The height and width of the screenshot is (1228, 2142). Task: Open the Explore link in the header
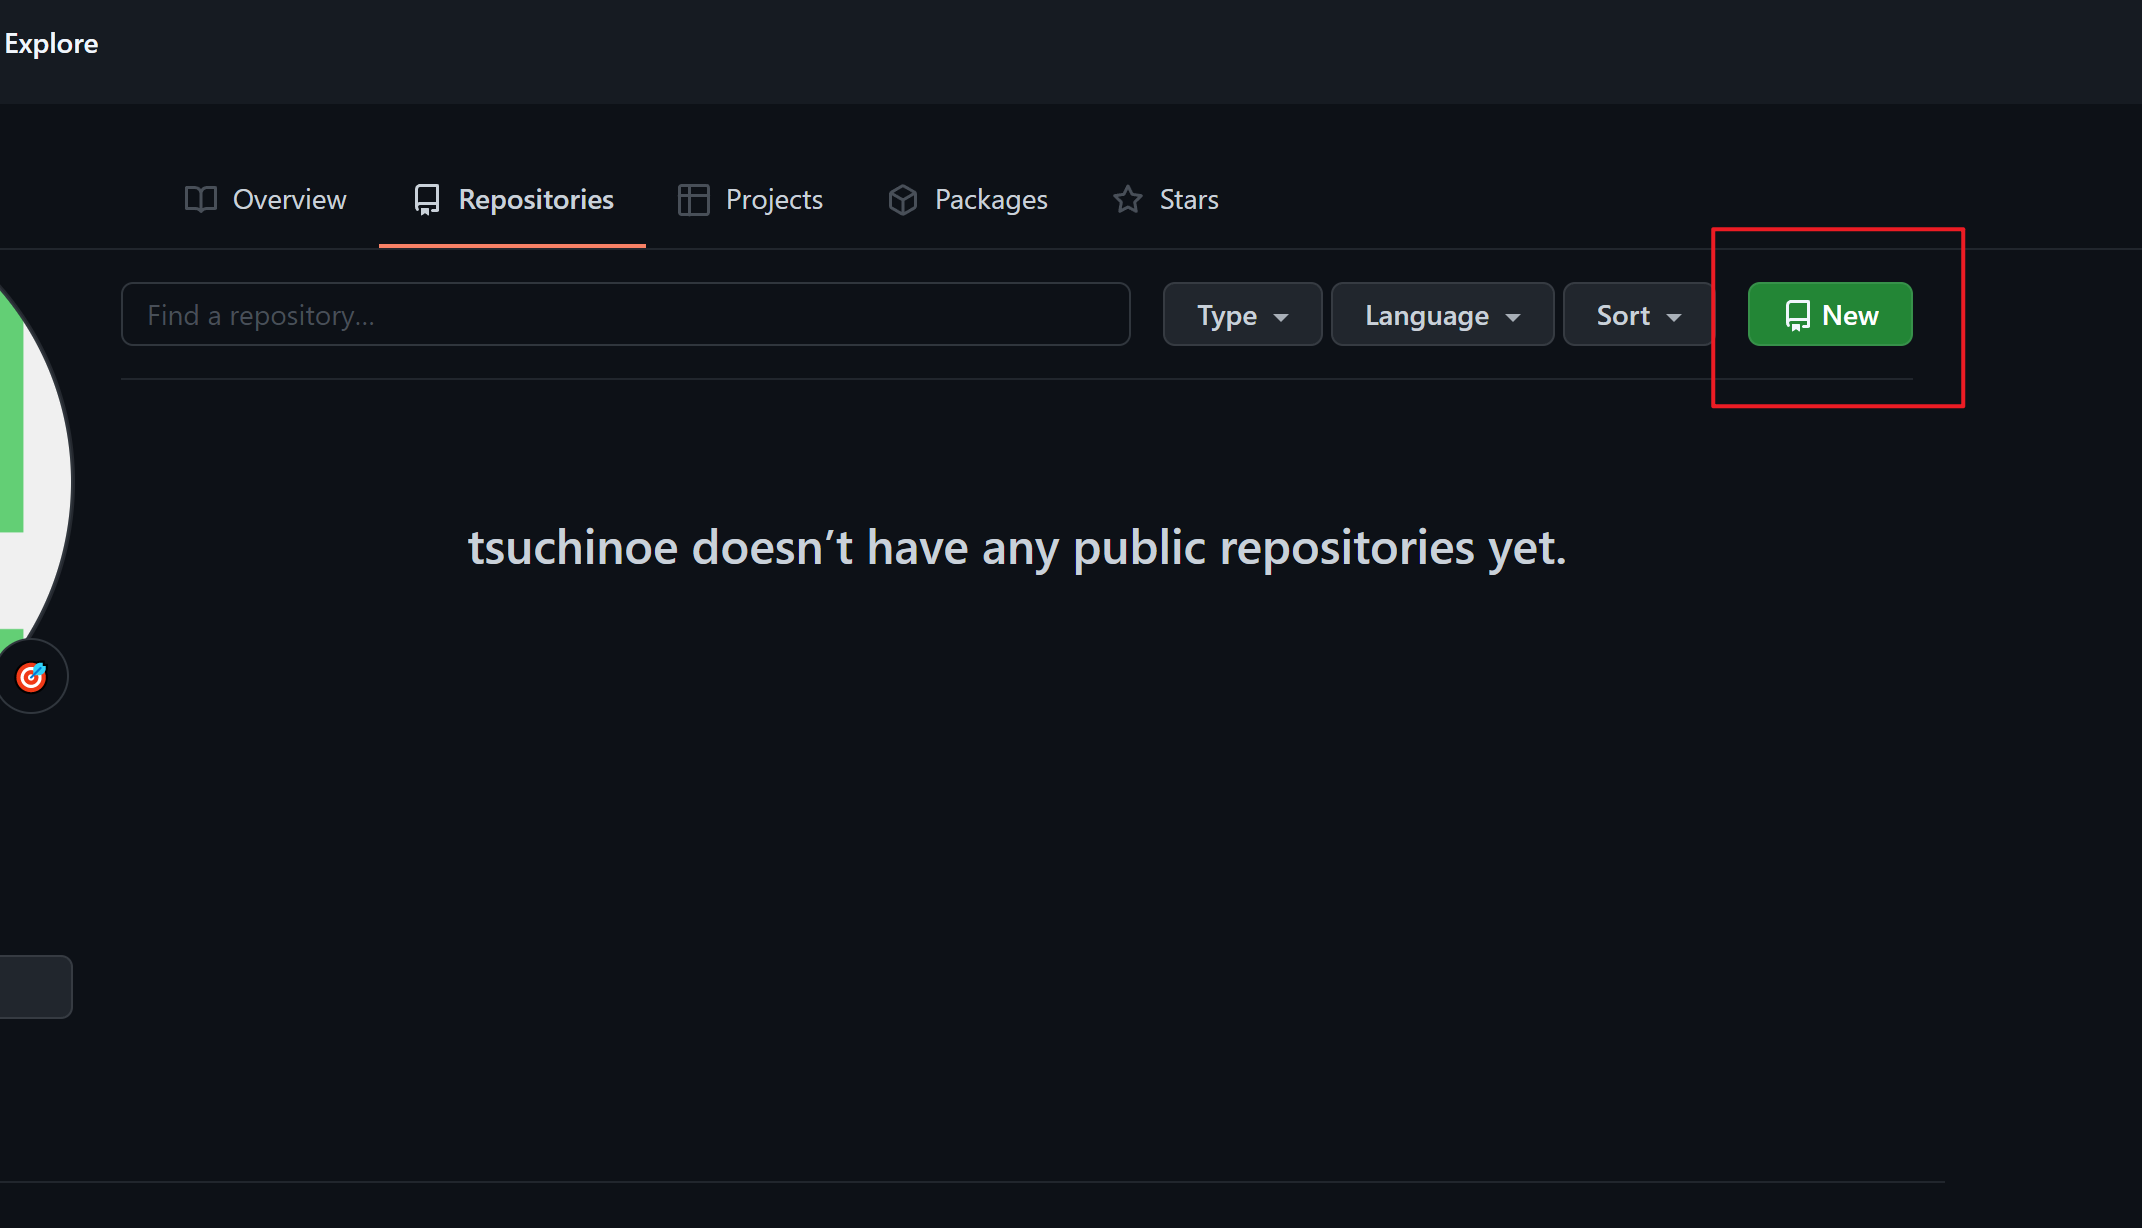click(51, 44)
